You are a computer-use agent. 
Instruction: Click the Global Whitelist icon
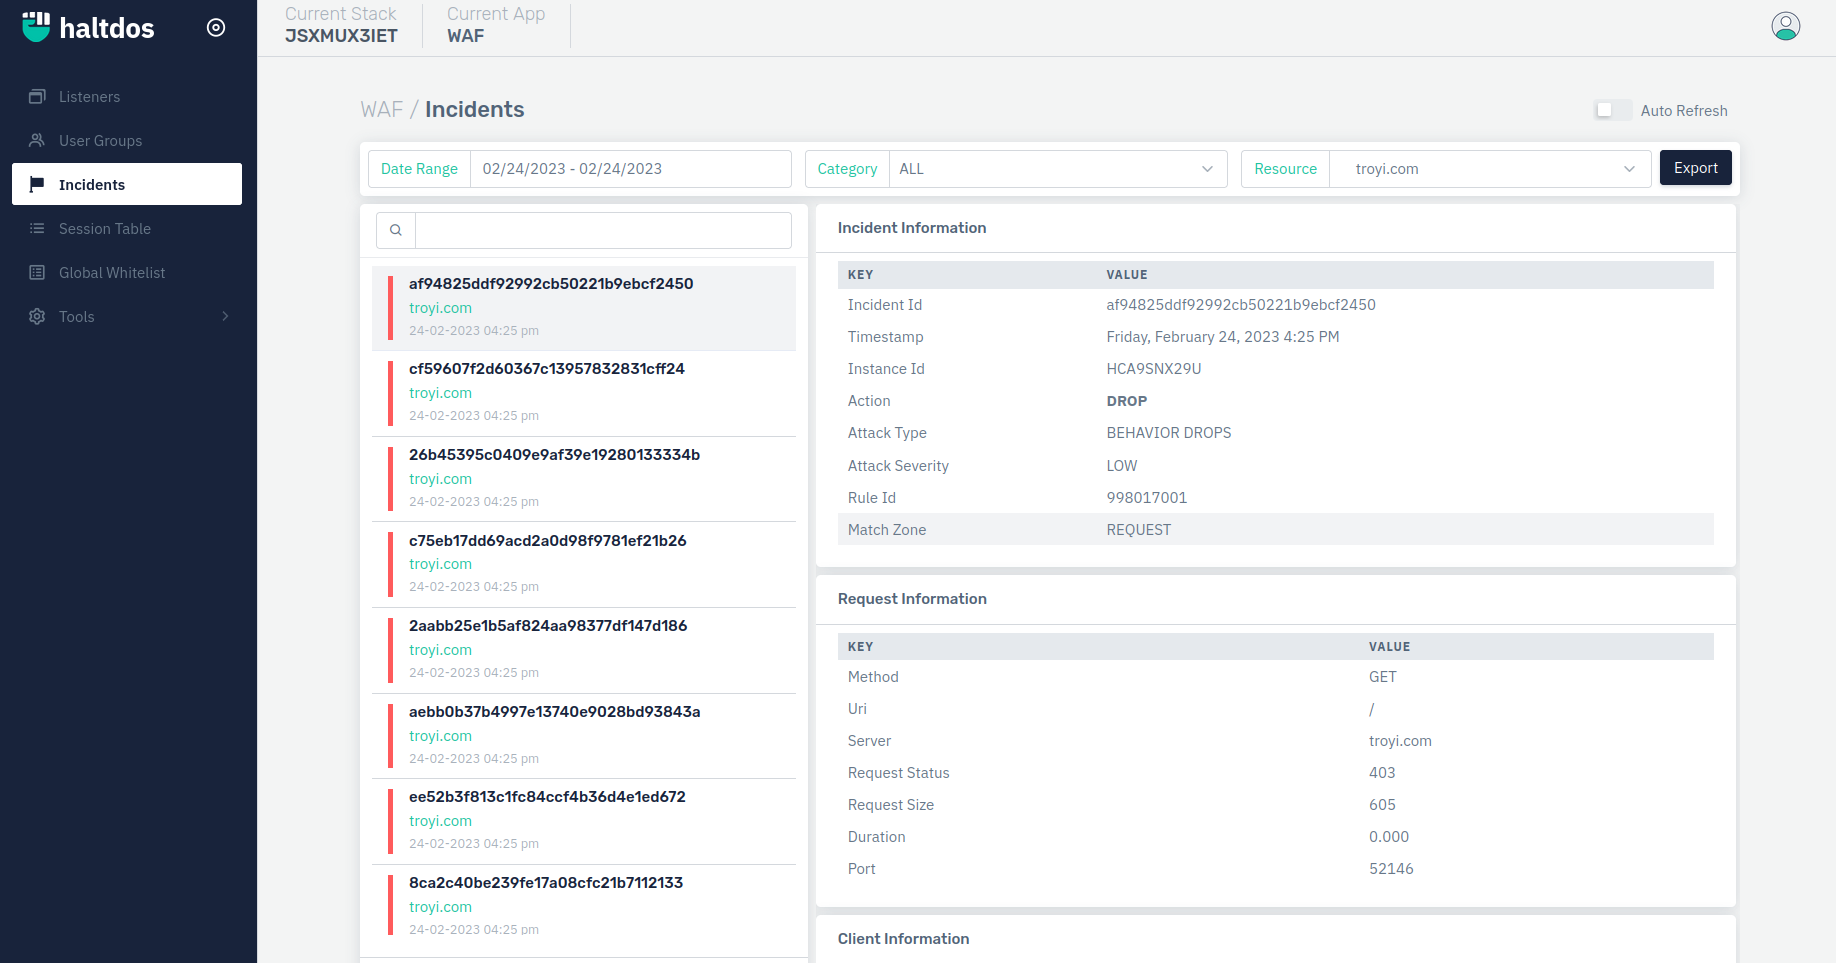pyautogui.click(x=37, y=273)
